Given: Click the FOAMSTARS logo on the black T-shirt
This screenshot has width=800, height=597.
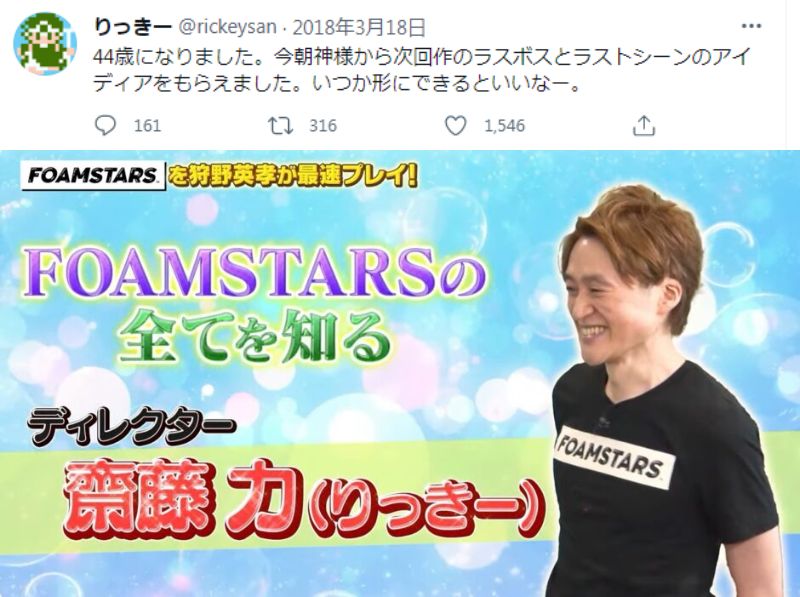Looking at the screenshot, I should 614,456.
